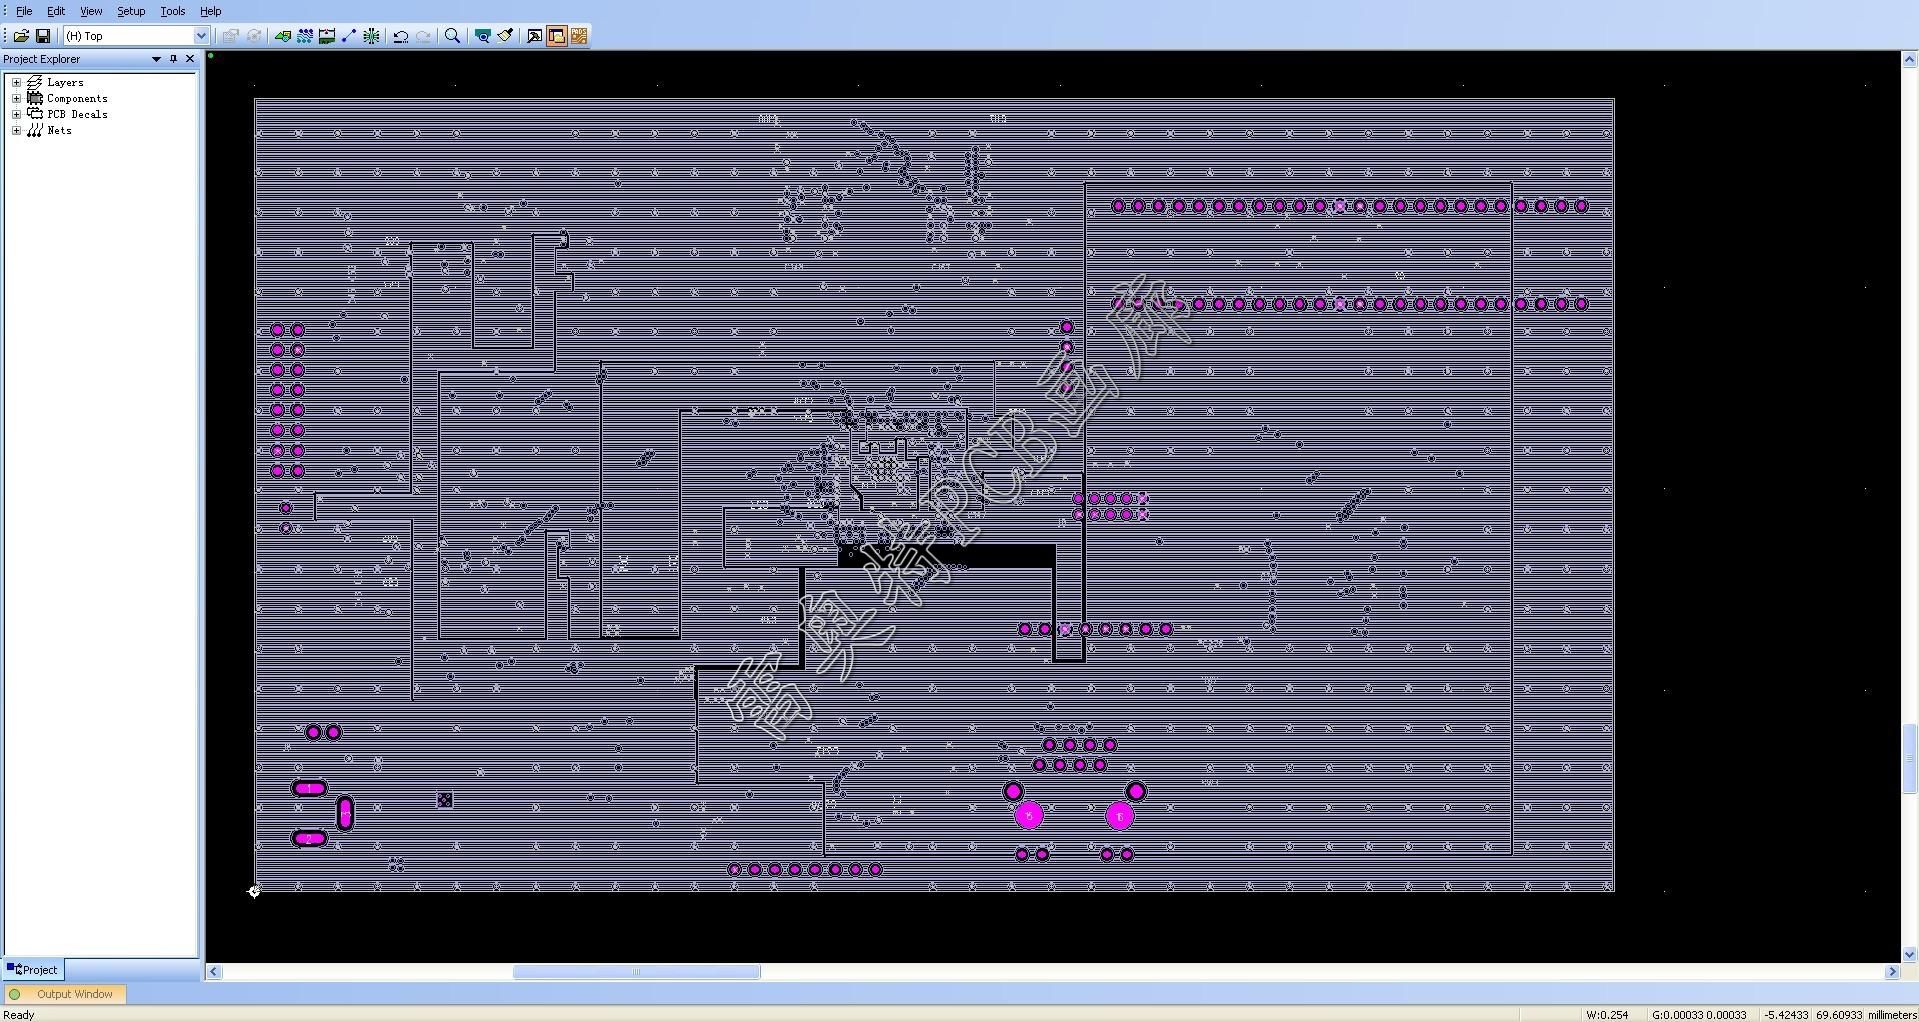Click the vertical scrollbar up arrow

[1910, 60]
